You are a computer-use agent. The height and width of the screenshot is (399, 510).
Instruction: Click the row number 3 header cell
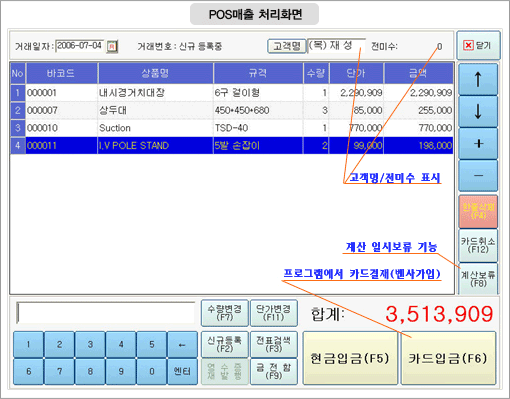click(18, 128)
